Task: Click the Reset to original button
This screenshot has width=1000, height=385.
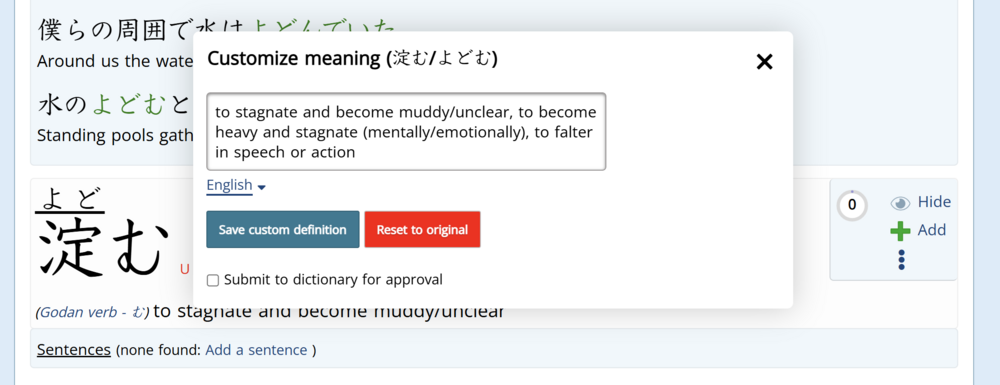Action: coord(422,229)
